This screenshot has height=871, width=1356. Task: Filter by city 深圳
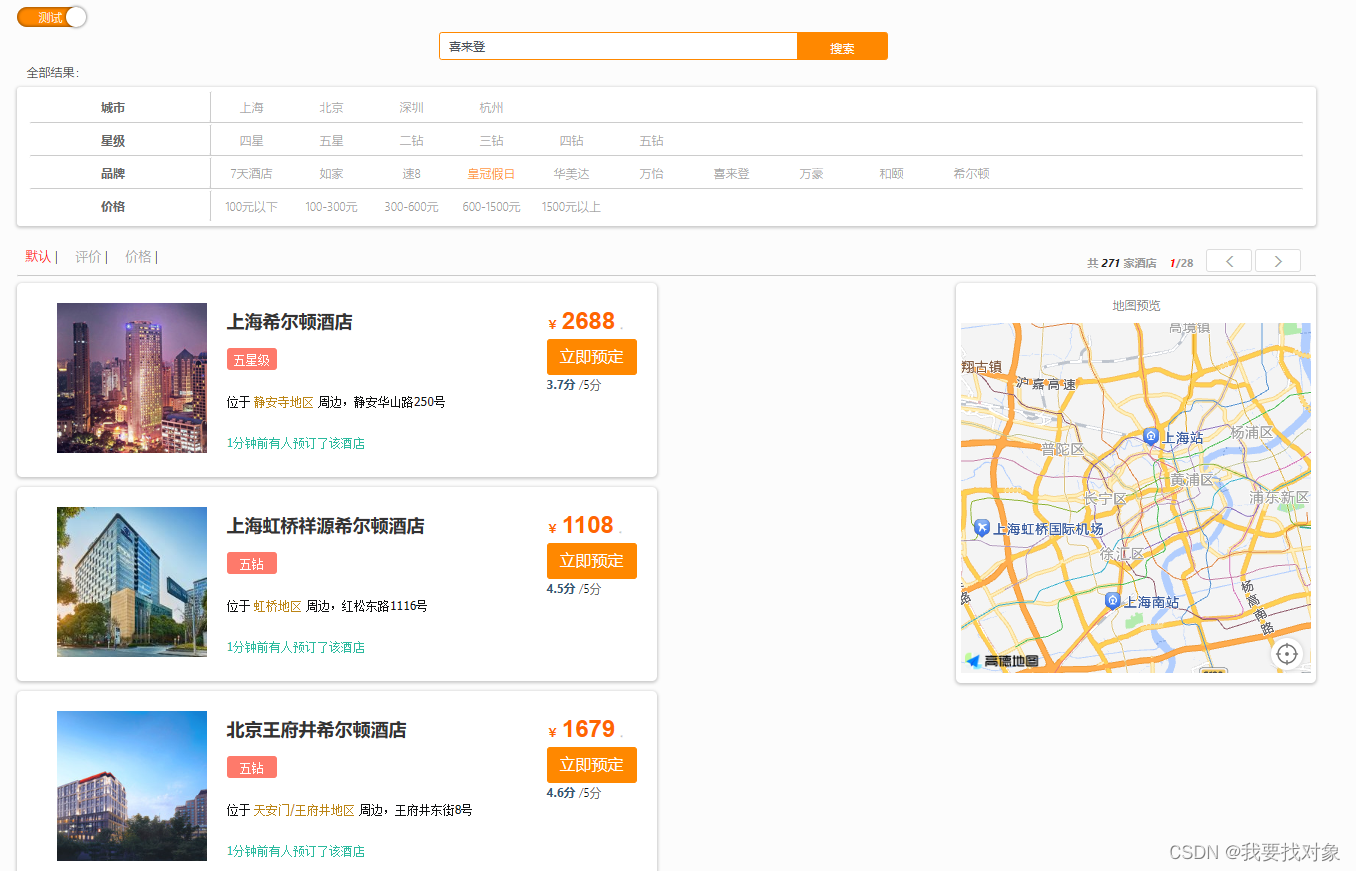(411, 108)
